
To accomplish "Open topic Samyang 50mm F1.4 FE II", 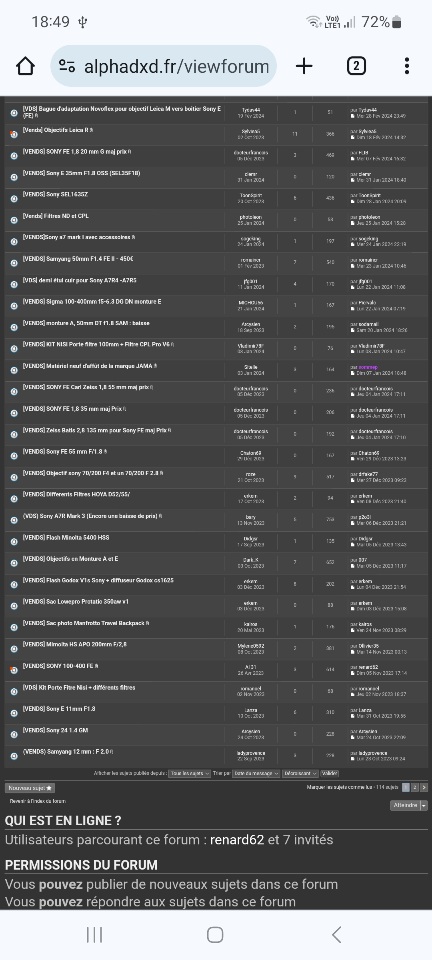I will (x=78, y=259).
